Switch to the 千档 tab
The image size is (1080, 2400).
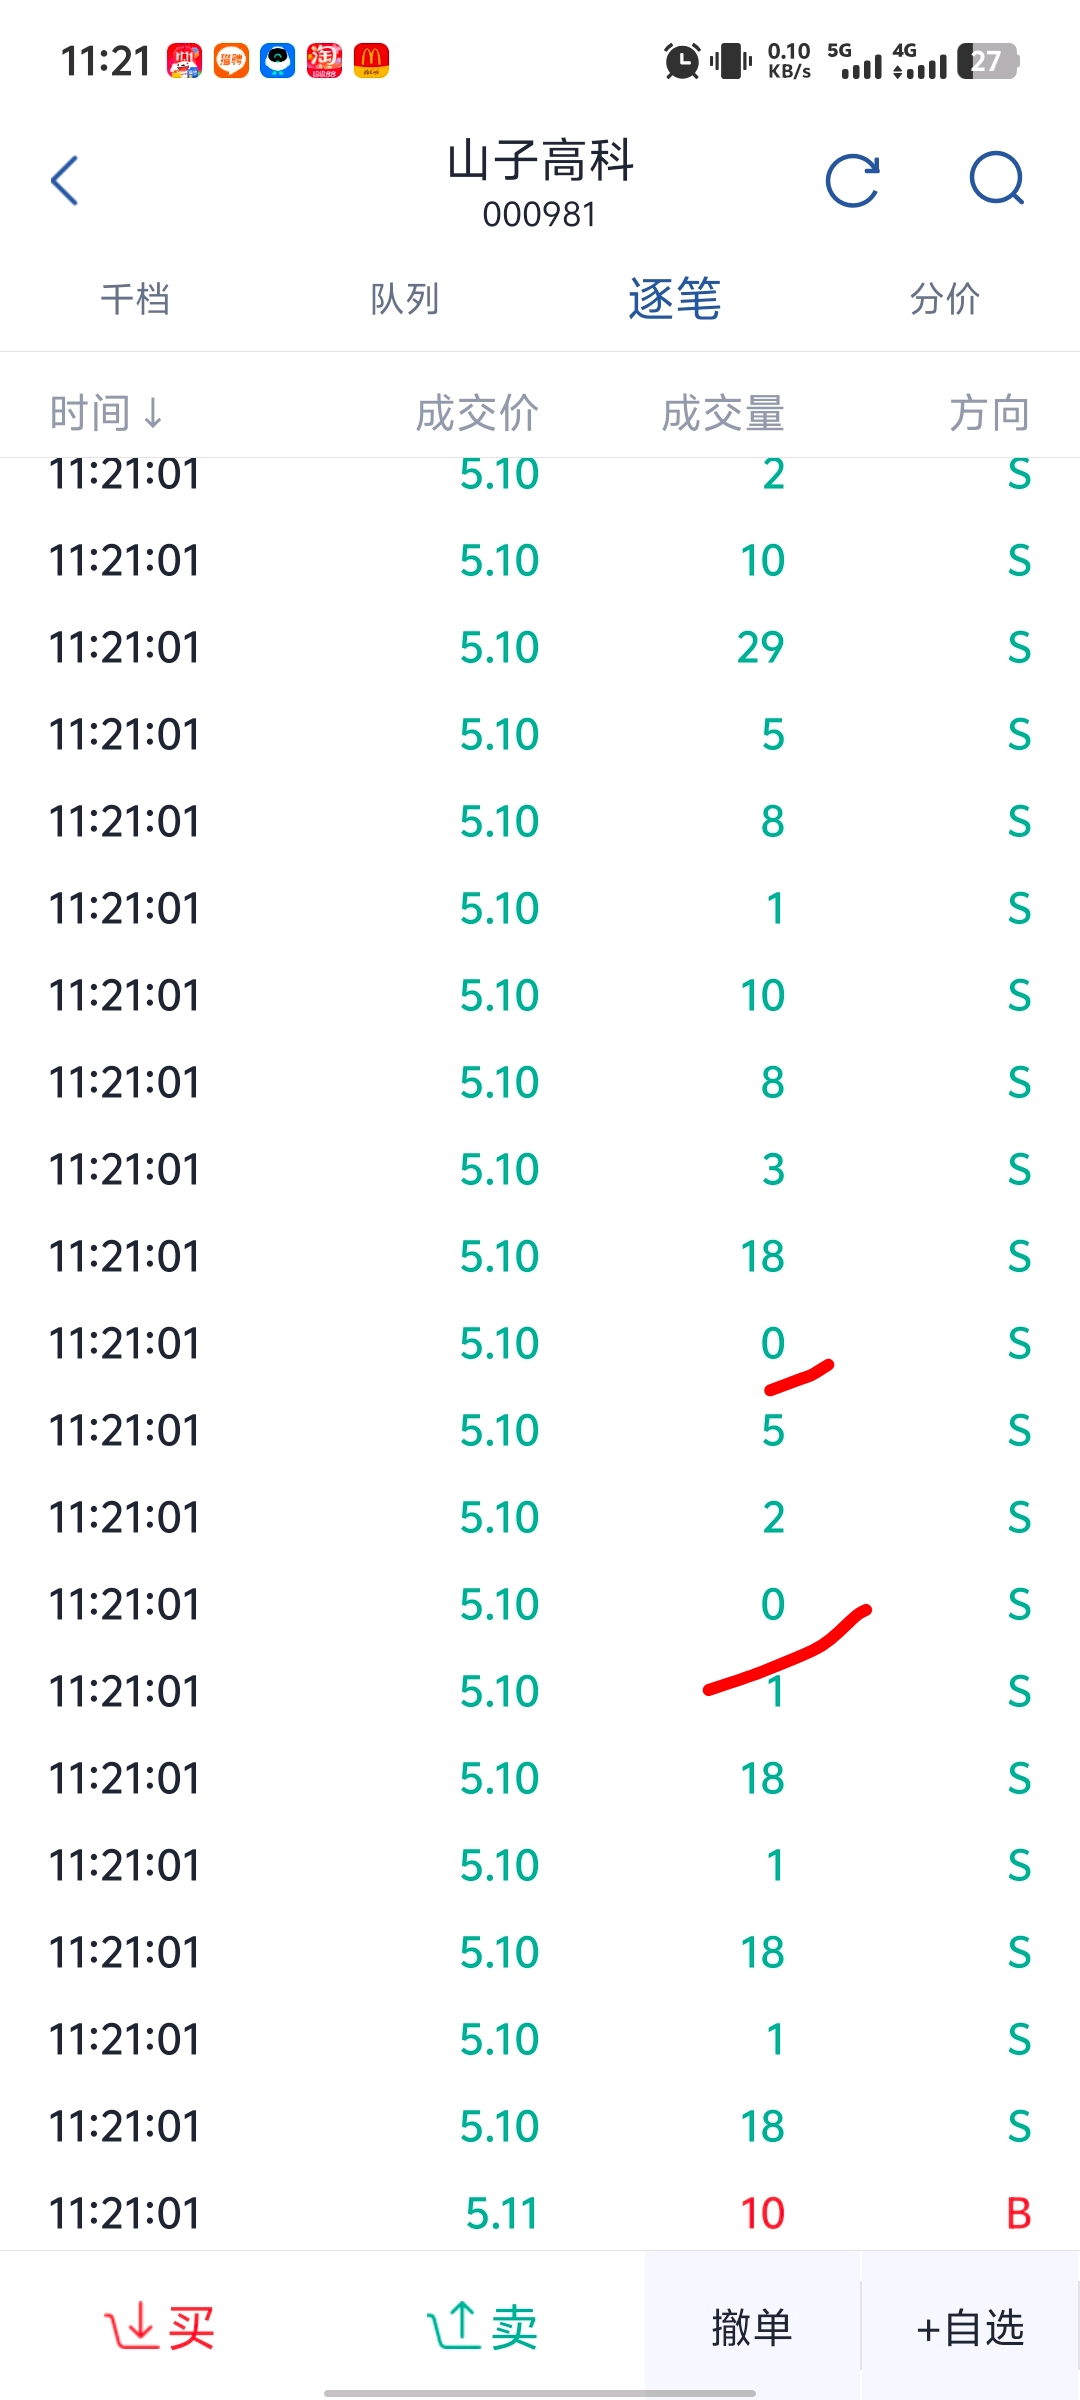tap(135, 299)
